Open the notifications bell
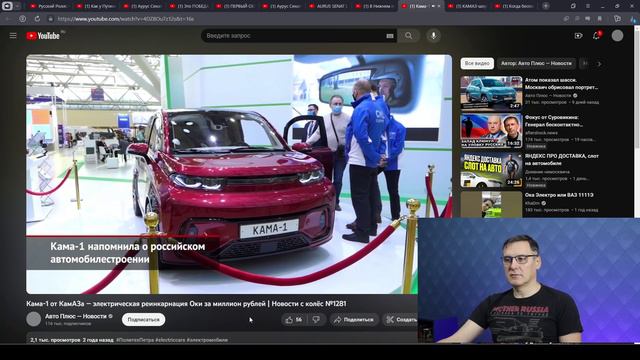The image size is (640, 360). (x=596, y=36)
